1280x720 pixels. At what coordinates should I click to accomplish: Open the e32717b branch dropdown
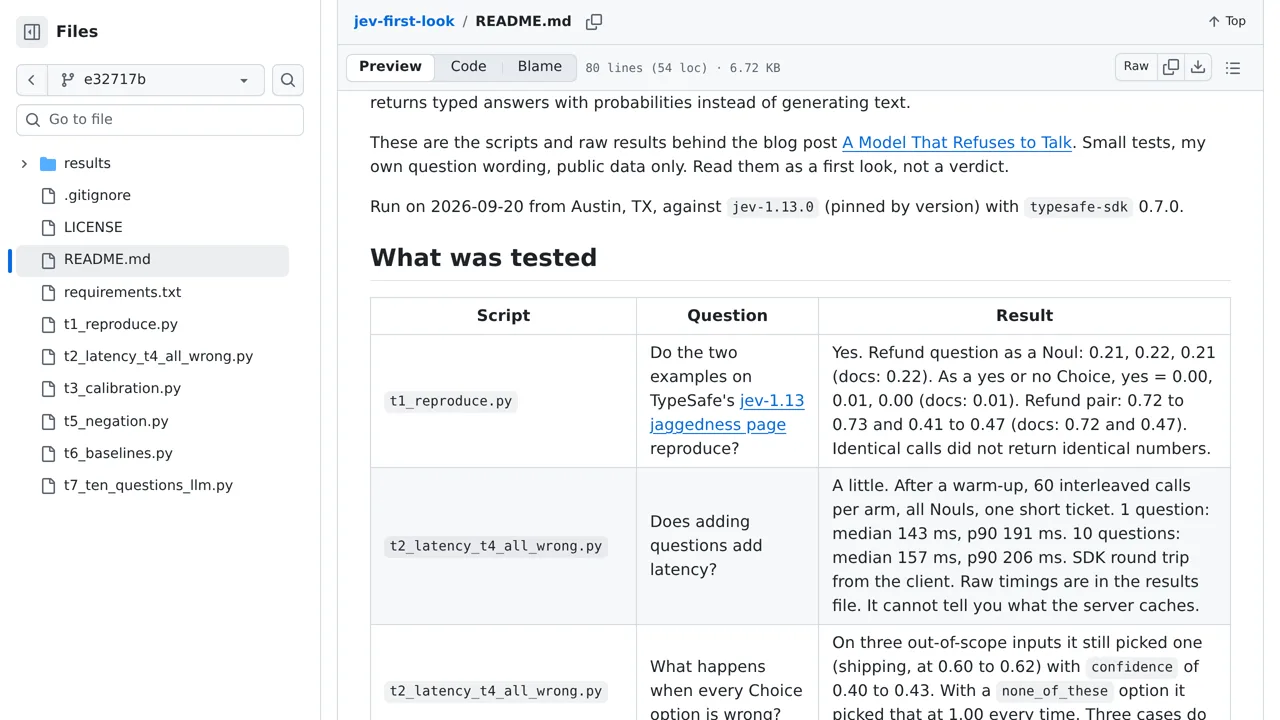tap(155, 80)
